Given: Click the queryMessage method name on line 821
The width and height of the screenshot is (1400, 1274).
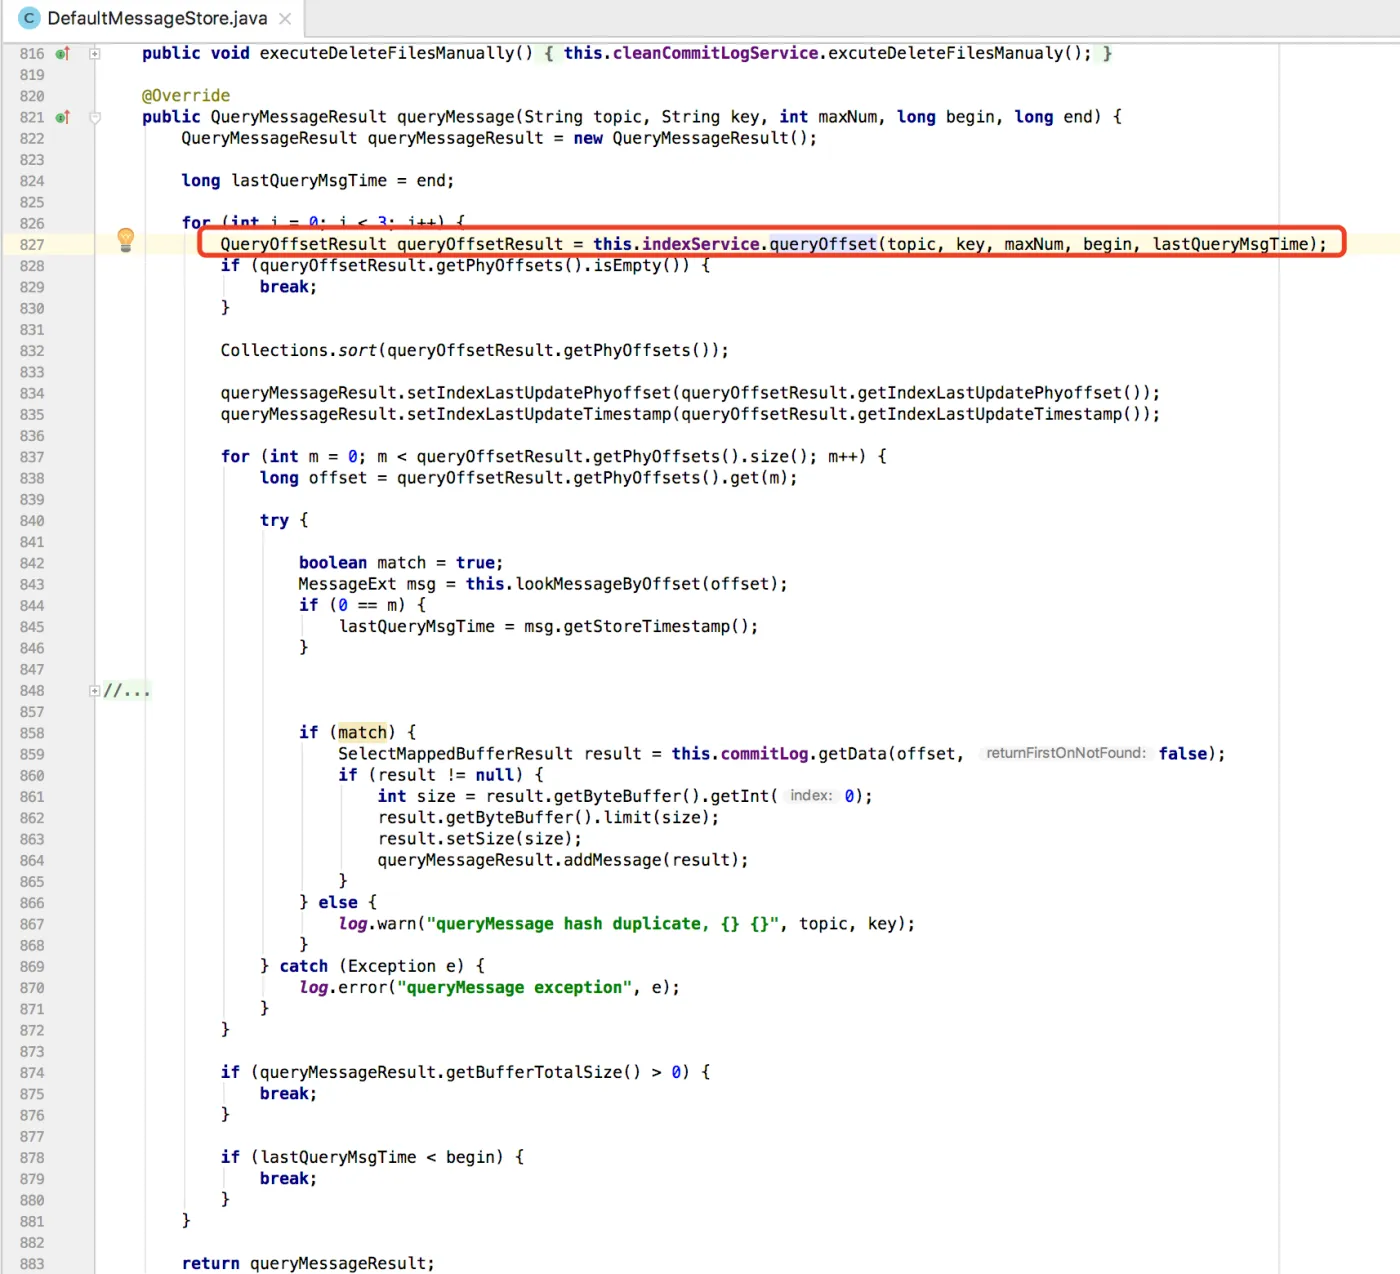Looking at the screenshot, I should pyautogui.click(x=456, y=117).
